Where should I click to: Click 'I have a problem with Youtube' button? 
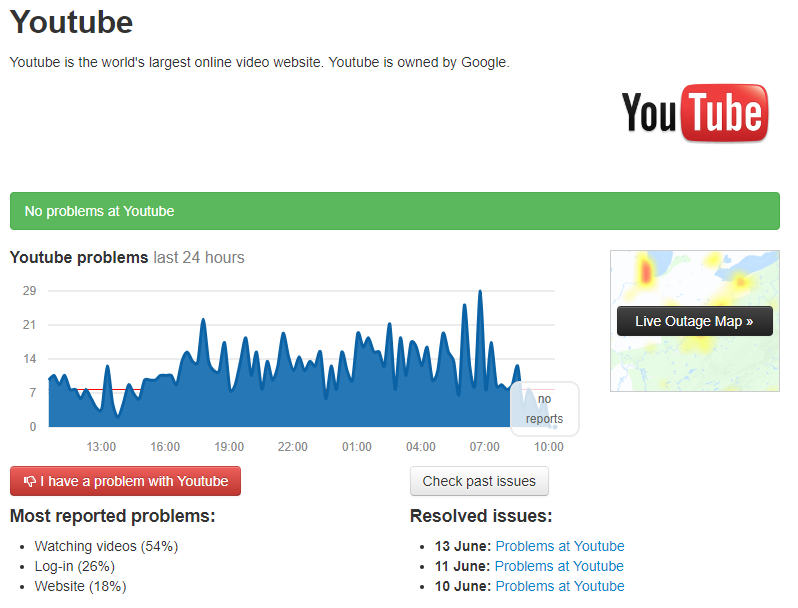point(125,481)
